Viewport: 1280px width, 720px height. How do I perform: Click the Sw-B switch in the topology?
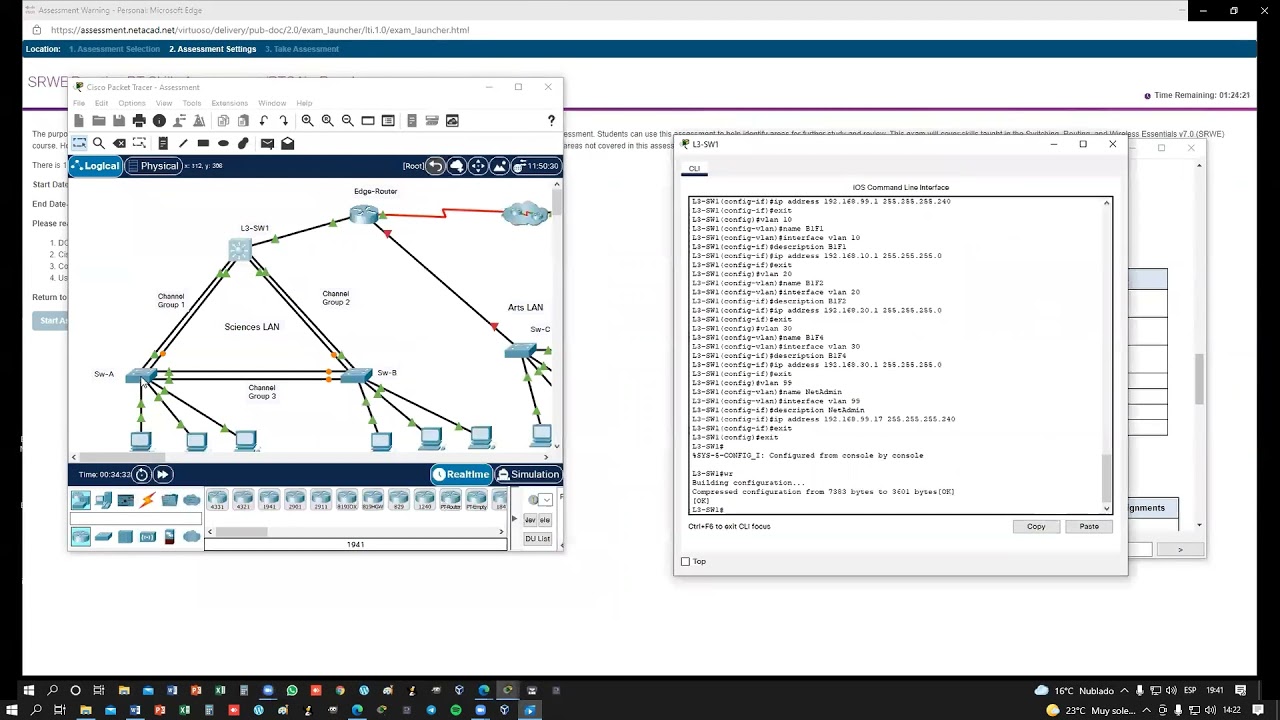[356, 375]
